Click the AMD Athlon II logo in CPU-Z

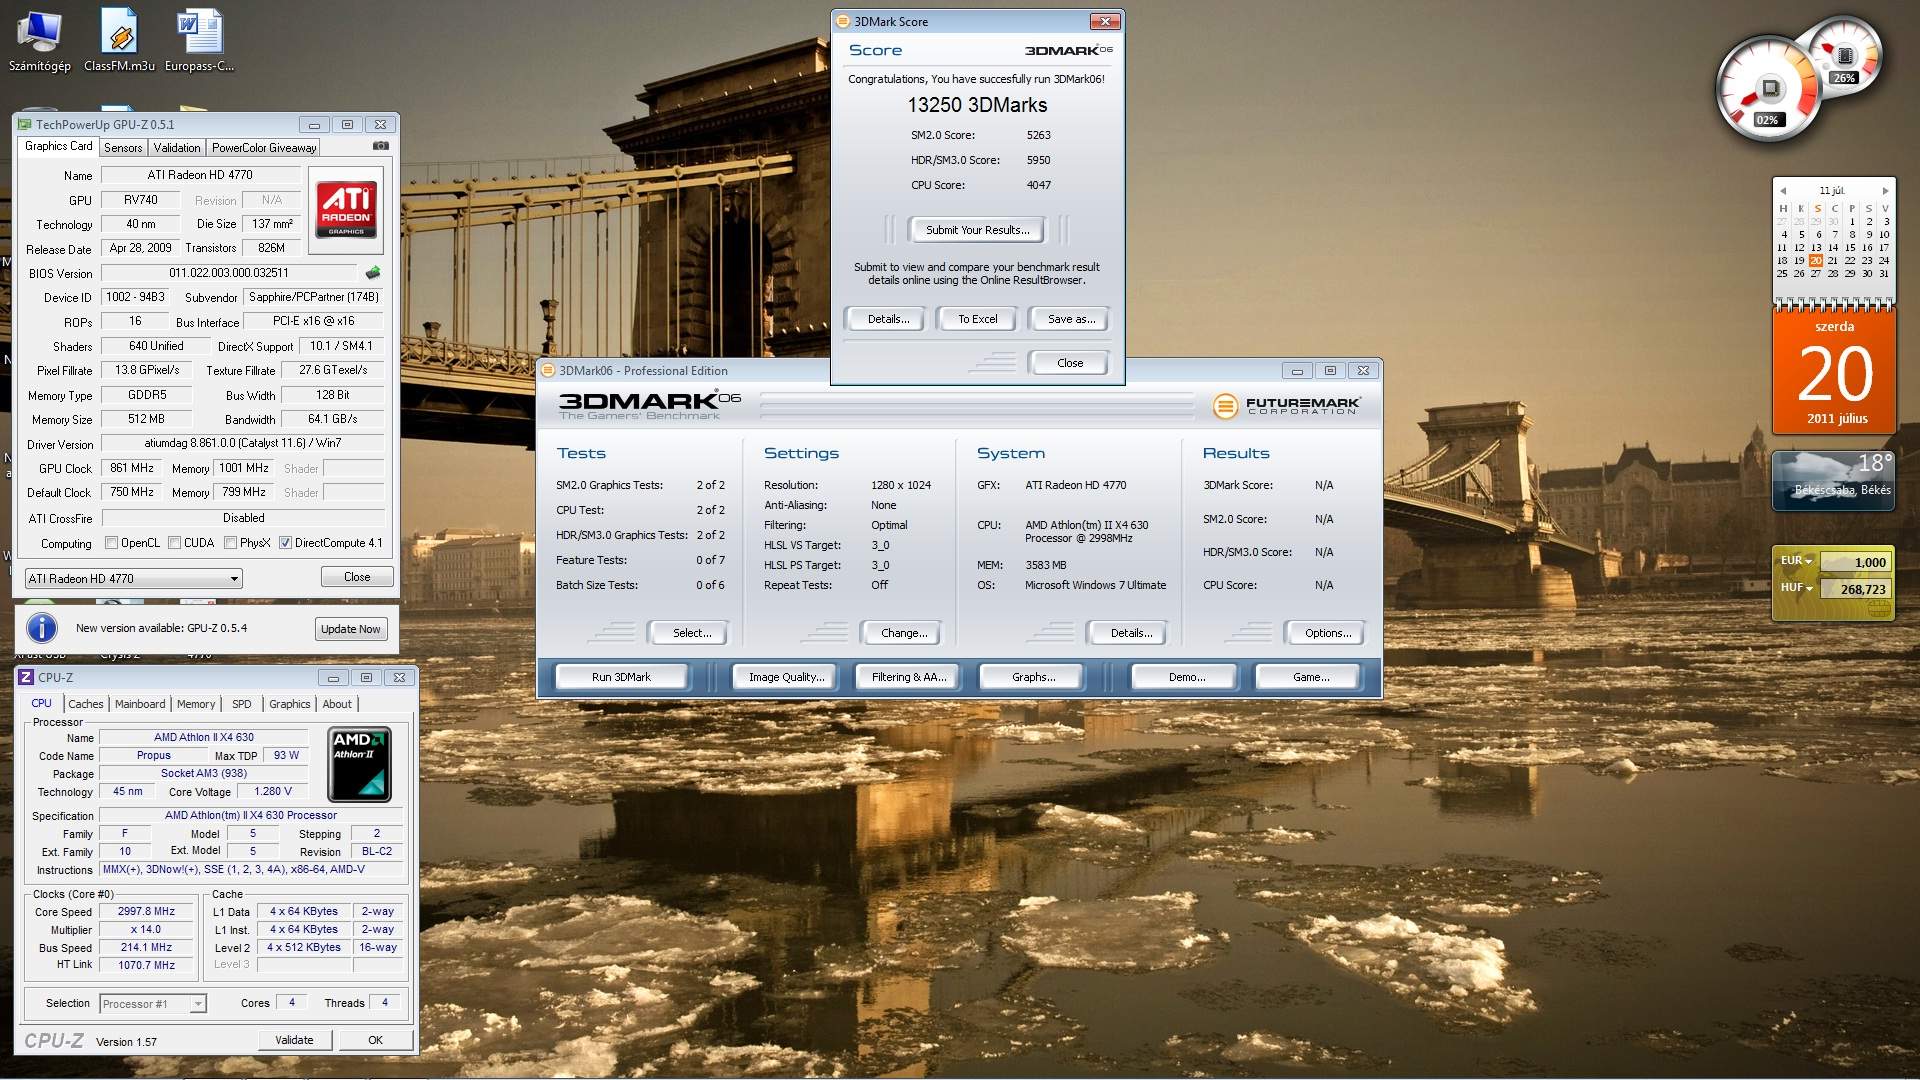tap(359, 765)
